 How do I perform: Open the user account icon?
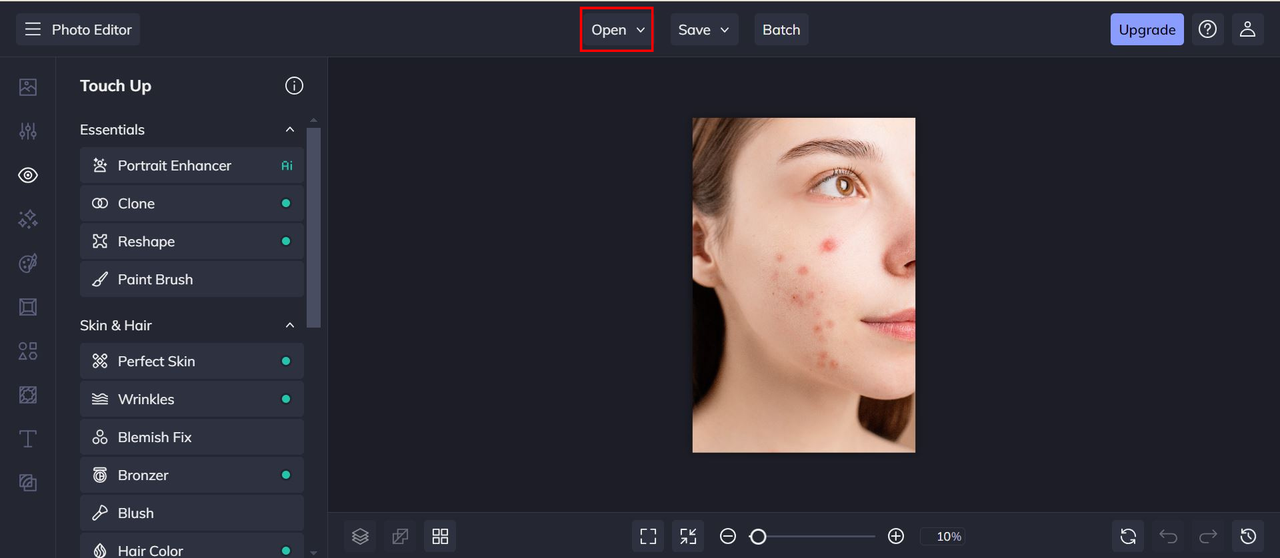click(x=1247, y=30)
